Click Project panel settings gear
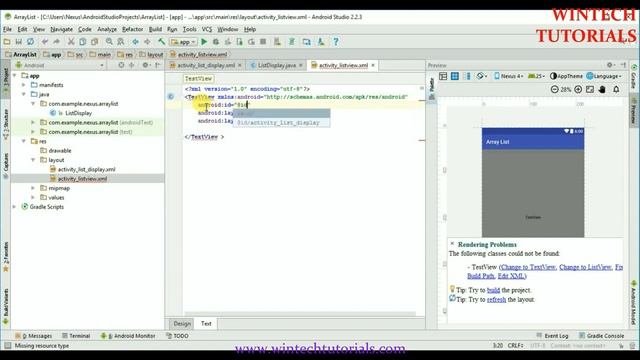The height and width of the screenshot is (360, 640). 146,65
